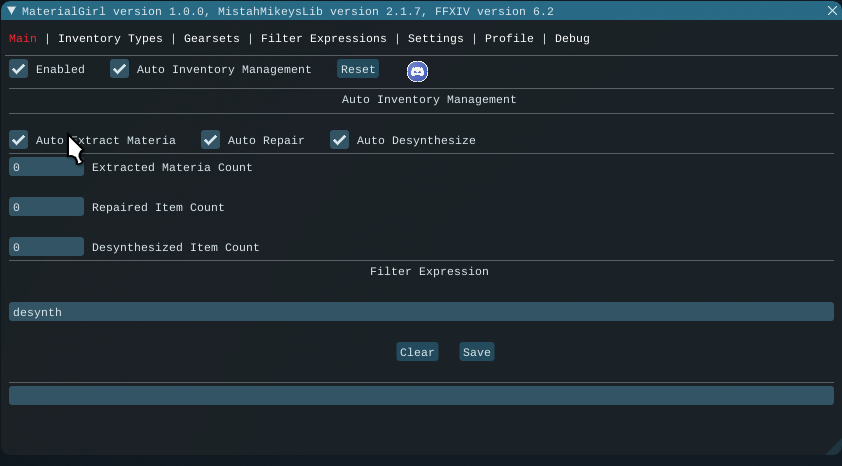This screenshot has width=842, height=466.
Task: Toggle the Enabled checkbox
Action: click(19, 69)
